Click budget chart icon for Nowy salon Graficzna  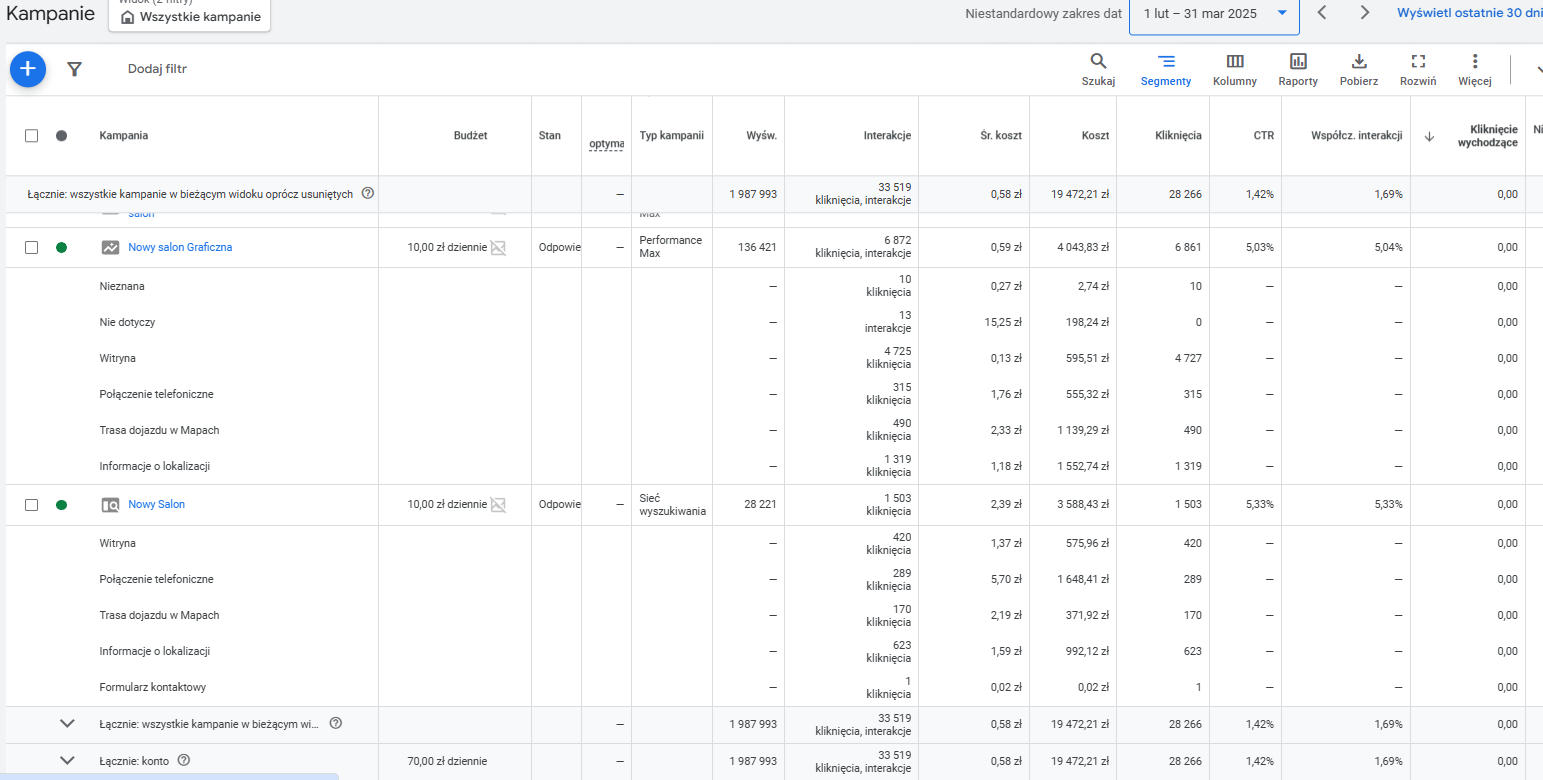coord(498,248)
